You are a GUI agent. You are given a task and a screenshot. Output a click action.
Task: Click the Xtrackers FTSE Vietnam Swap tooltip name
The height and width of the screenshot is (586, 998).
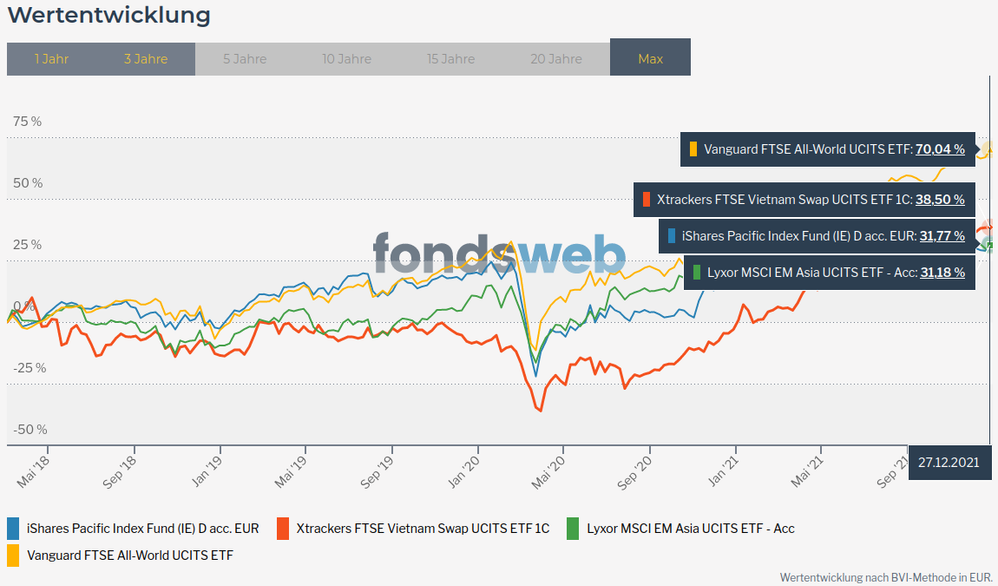pos(784,200)
